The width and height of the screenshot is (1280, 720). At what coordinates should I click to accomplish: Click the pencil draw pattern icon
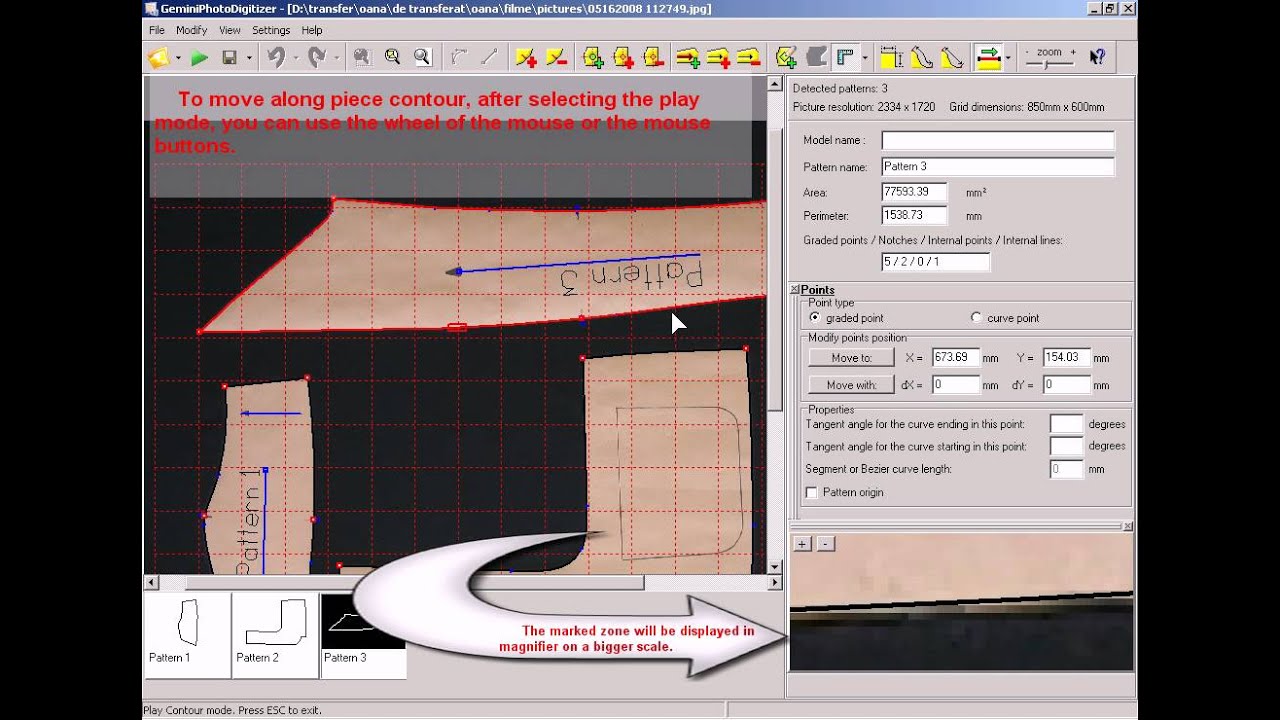(x=786, y=58)
